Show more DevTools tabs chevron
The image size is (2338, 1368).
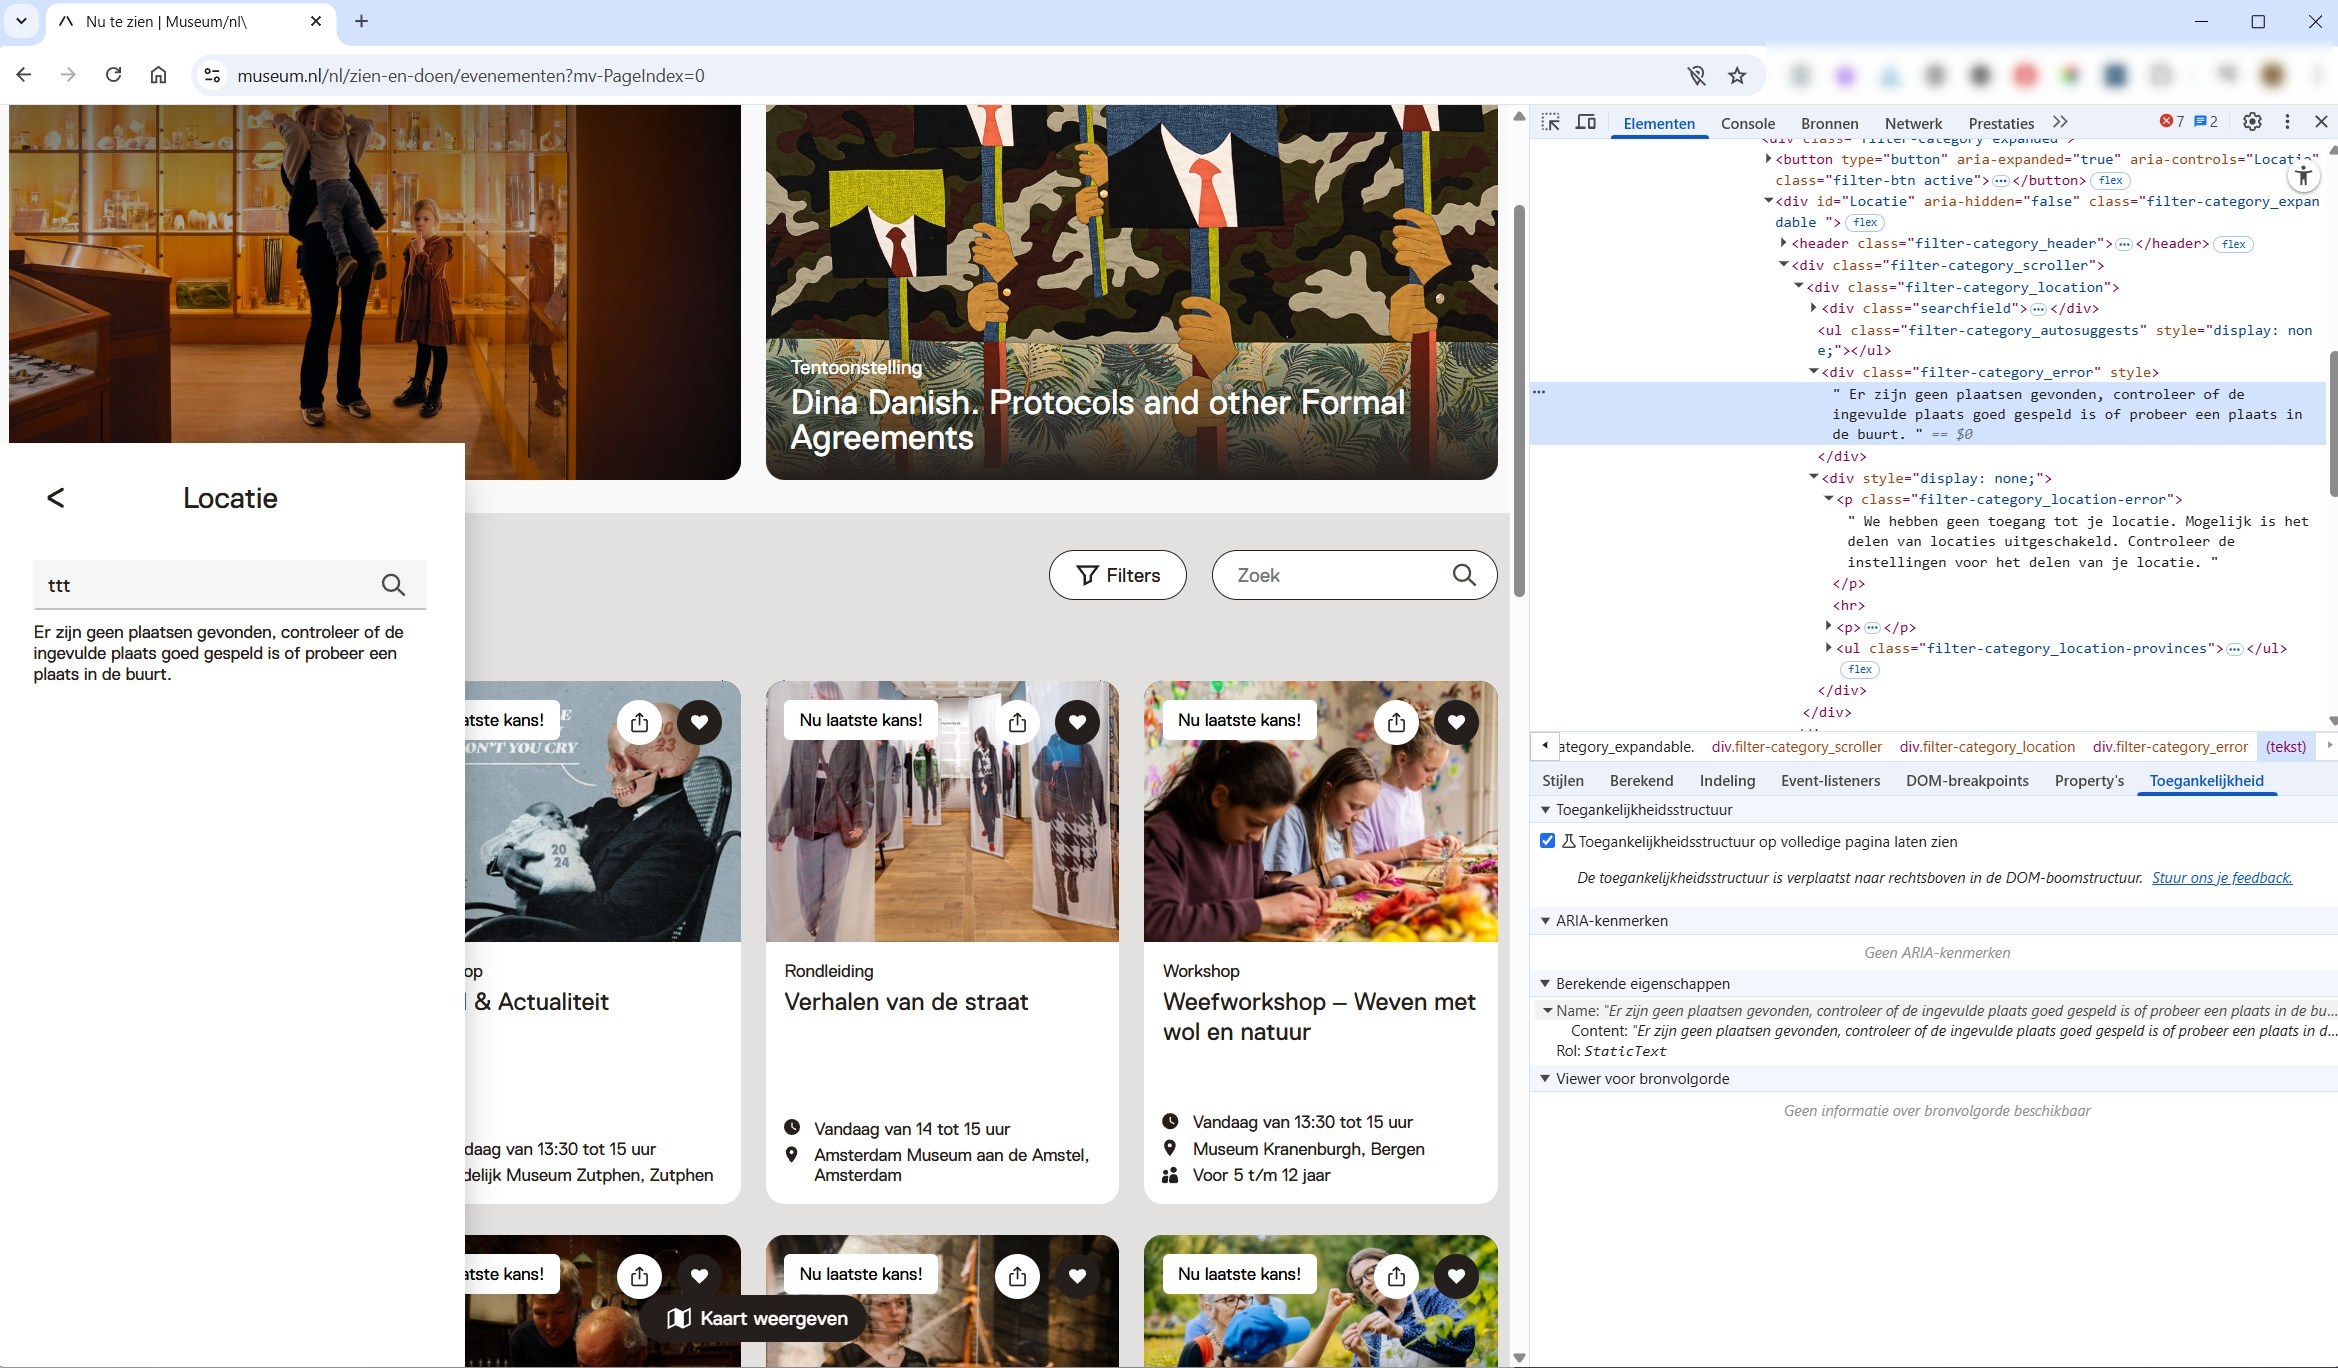(x=2060, y=122)
